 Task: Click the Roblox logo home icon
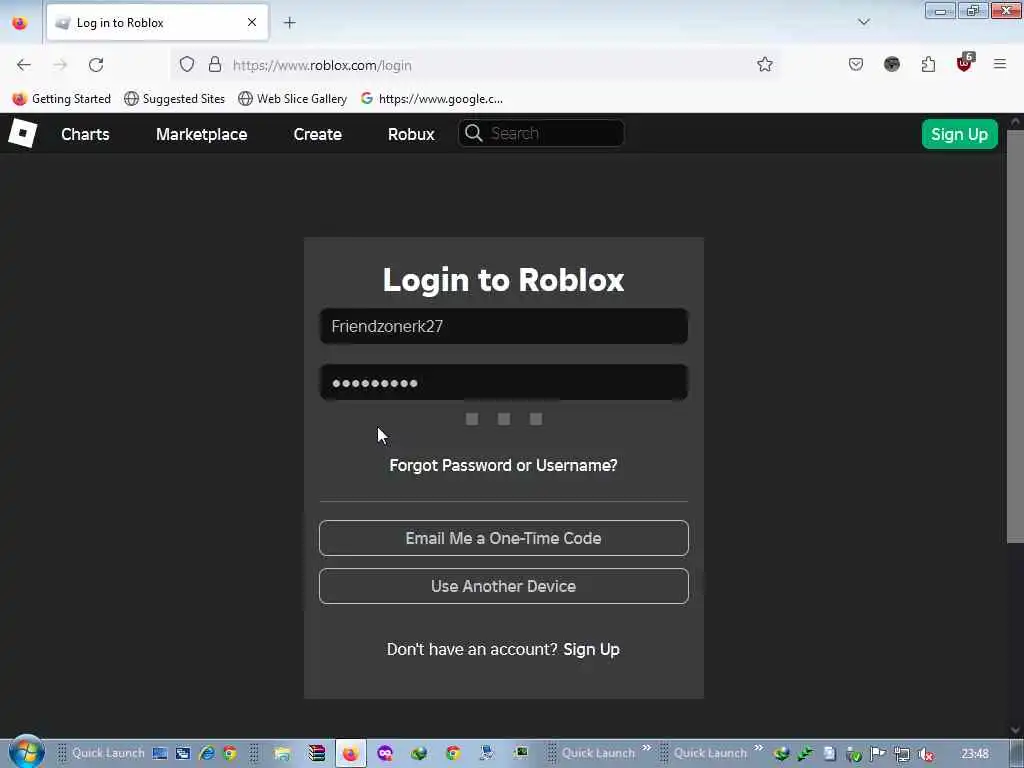click(x=23, y=134)
